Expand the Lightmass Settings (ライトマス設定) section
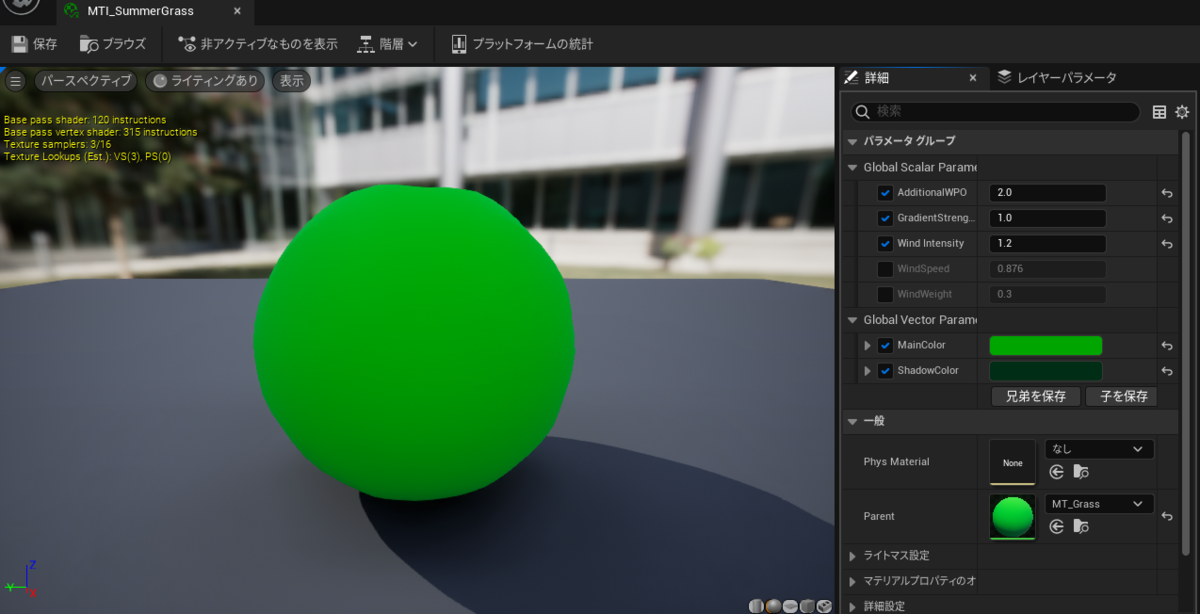Screen dimensions: 1200x614 853,556
